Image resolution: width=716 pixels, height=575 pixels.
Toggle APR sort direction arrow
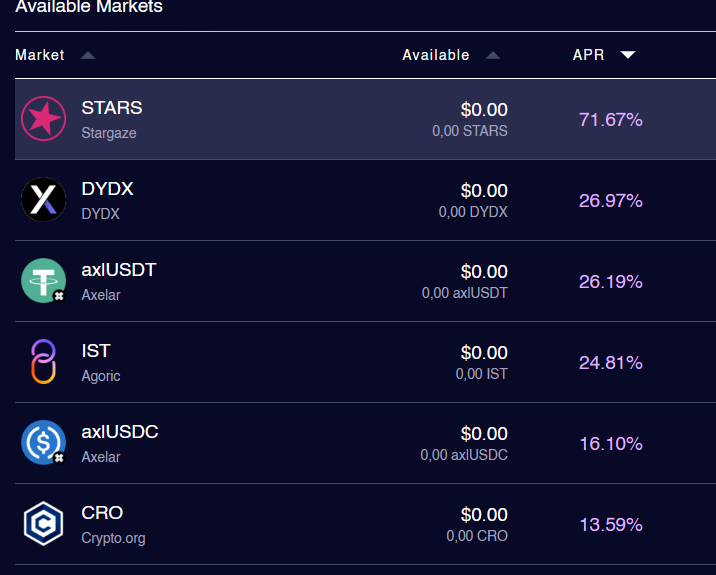click(x=627, y=55)
